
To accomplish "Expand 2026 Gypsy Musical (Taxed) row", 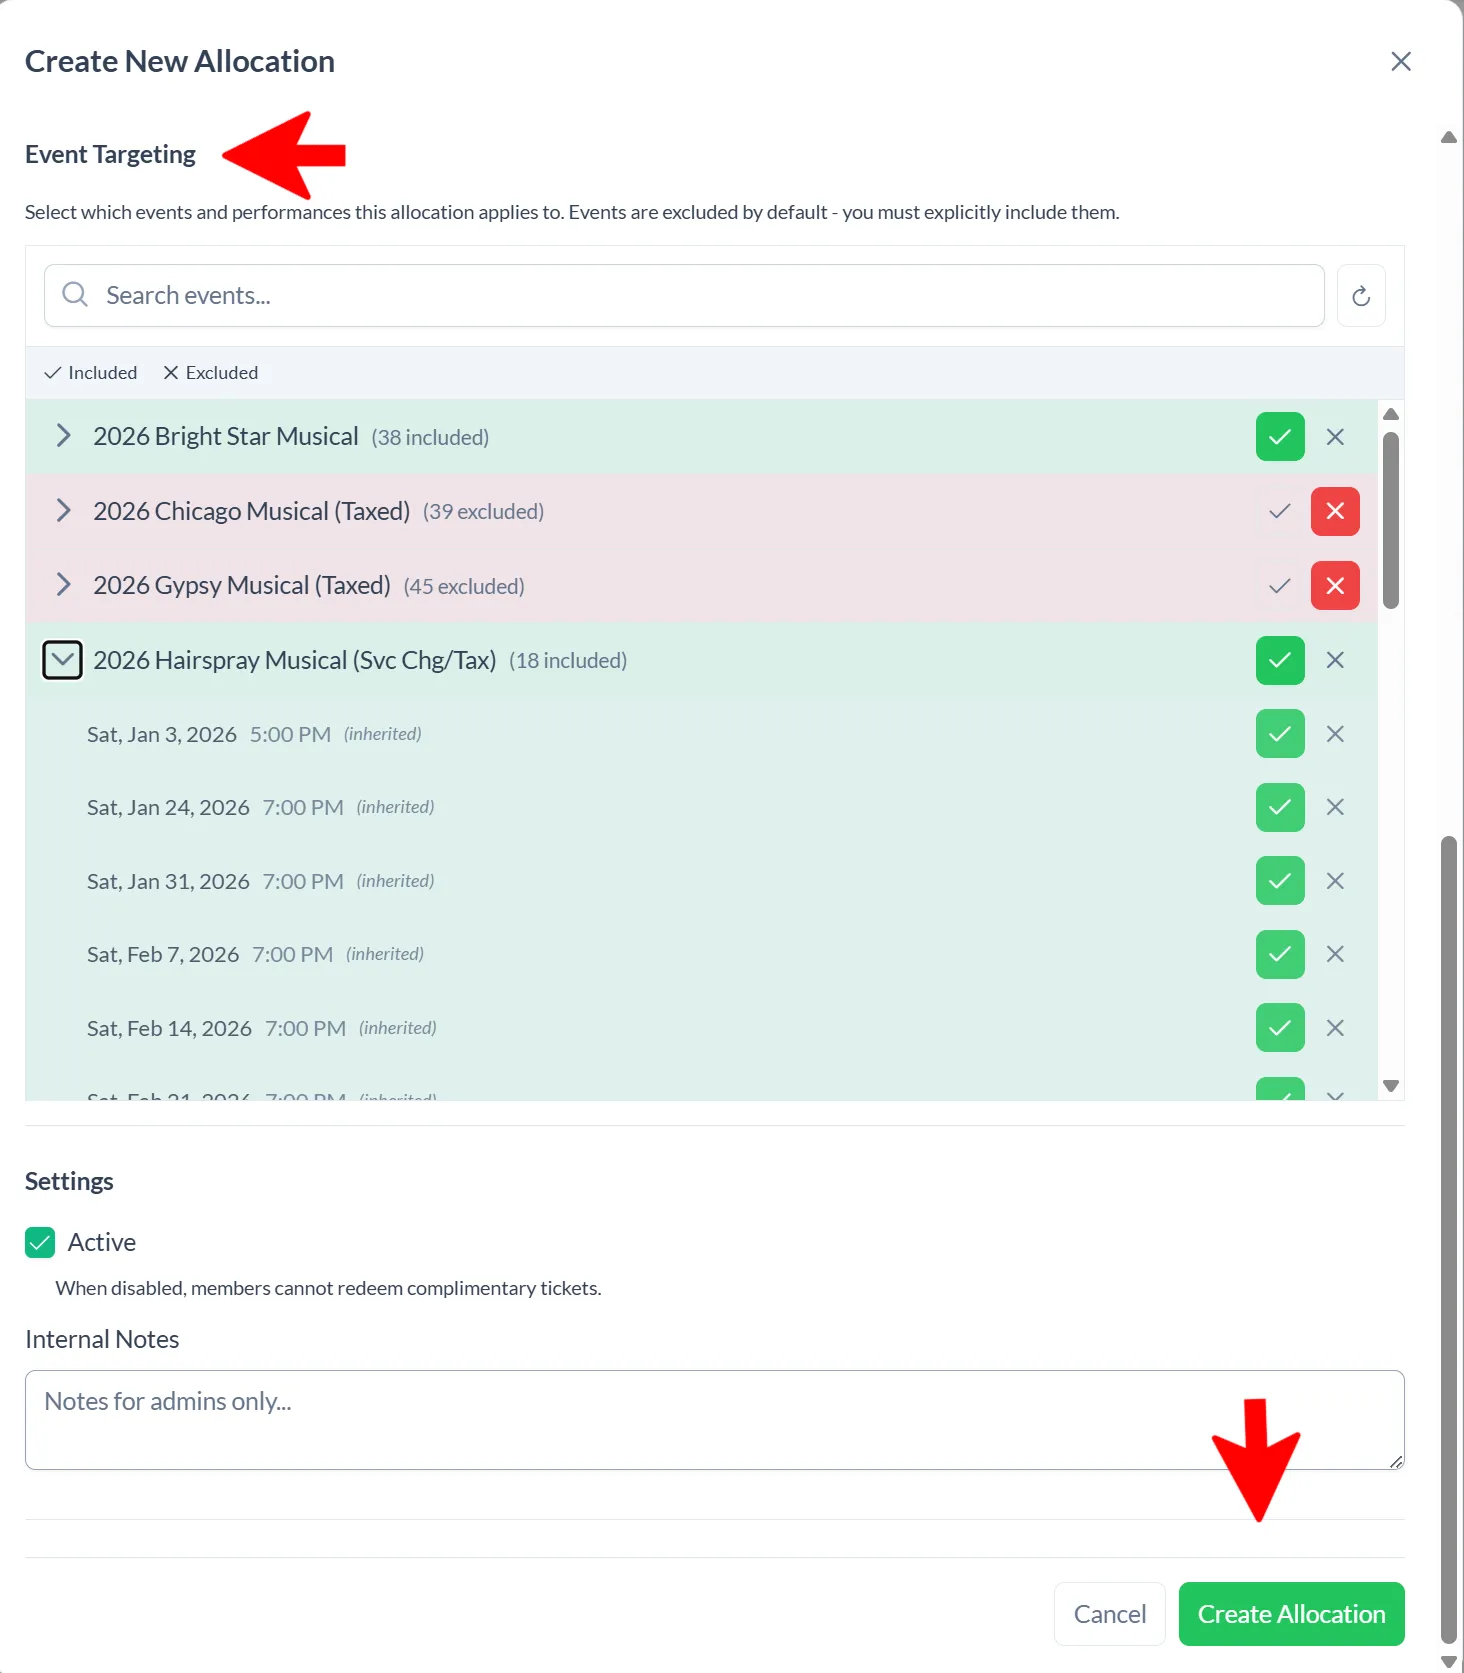I will (x=63, y=585).
